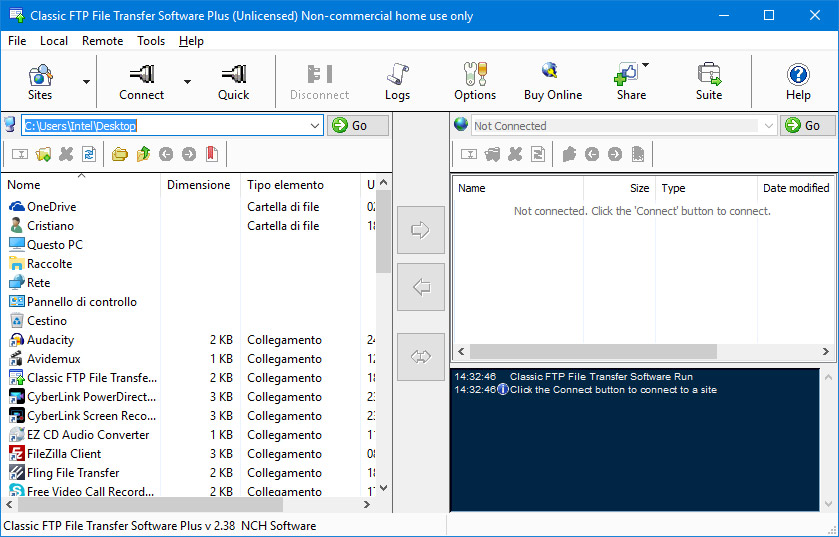Image resolution: width=839 pixels, height=537 pixels.
Task: Click the Help toolbar icon
Action: point(797,80)
